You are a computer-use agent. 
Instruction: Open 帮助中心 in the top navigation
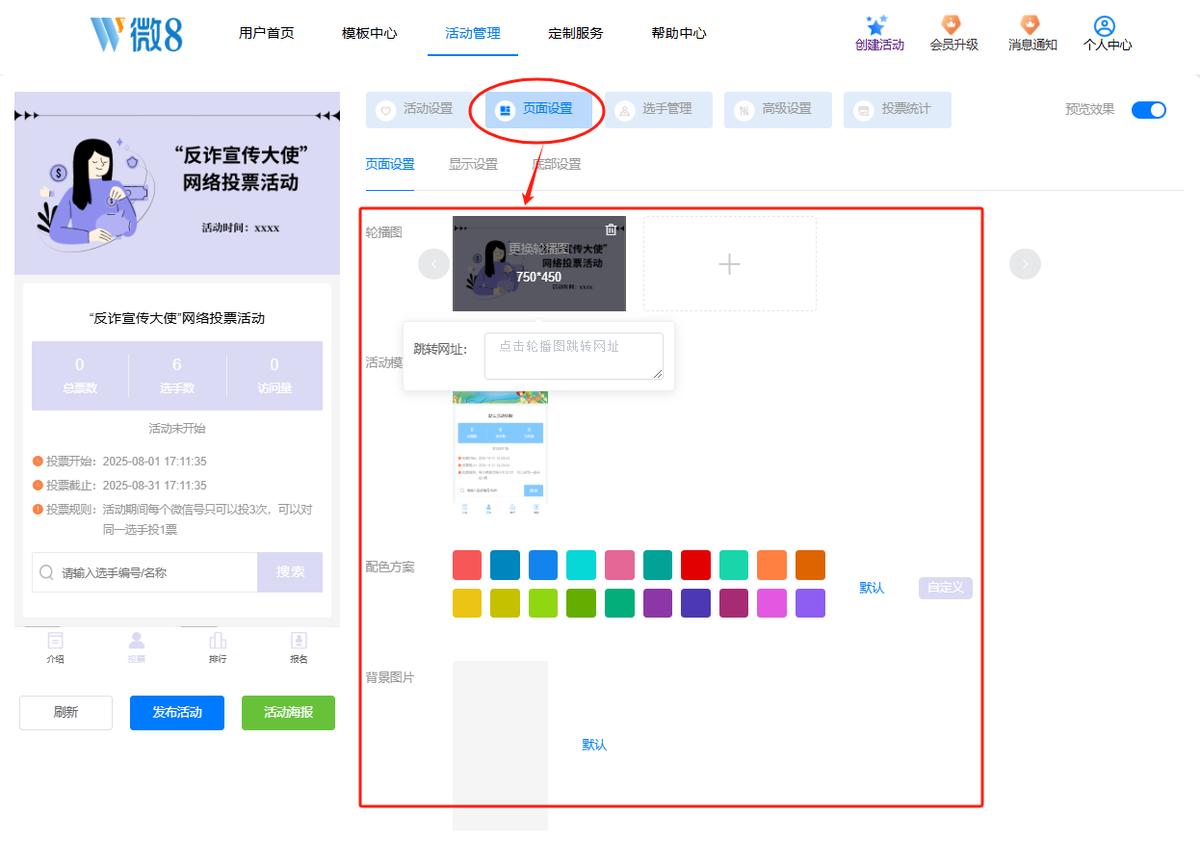[x=679, y=33]
